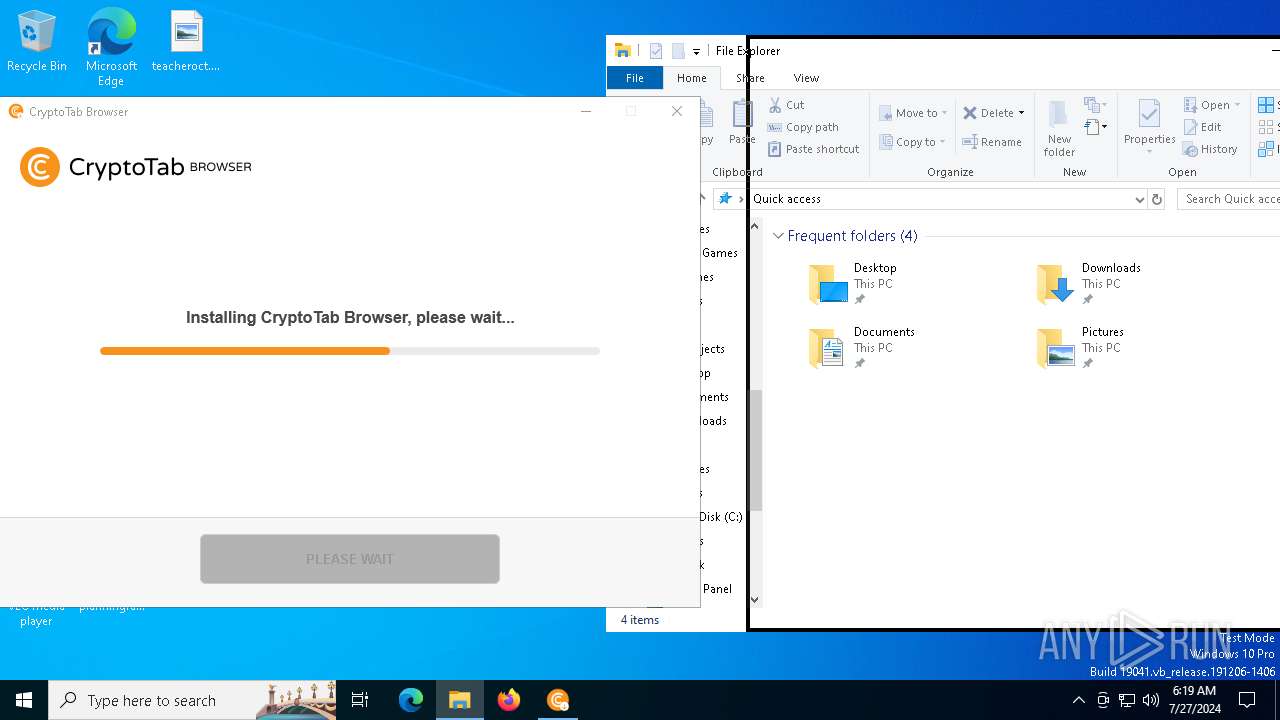
Task: Click the "4 items" status bar text
Action: (x=640, y=620)
